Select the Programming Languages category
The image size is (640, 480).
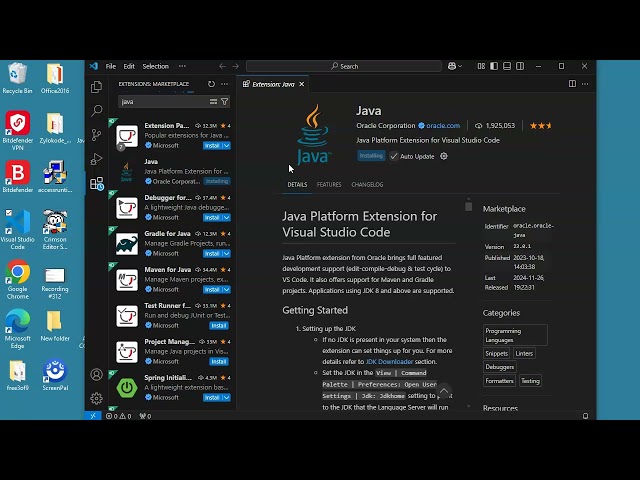pos(515,335)
